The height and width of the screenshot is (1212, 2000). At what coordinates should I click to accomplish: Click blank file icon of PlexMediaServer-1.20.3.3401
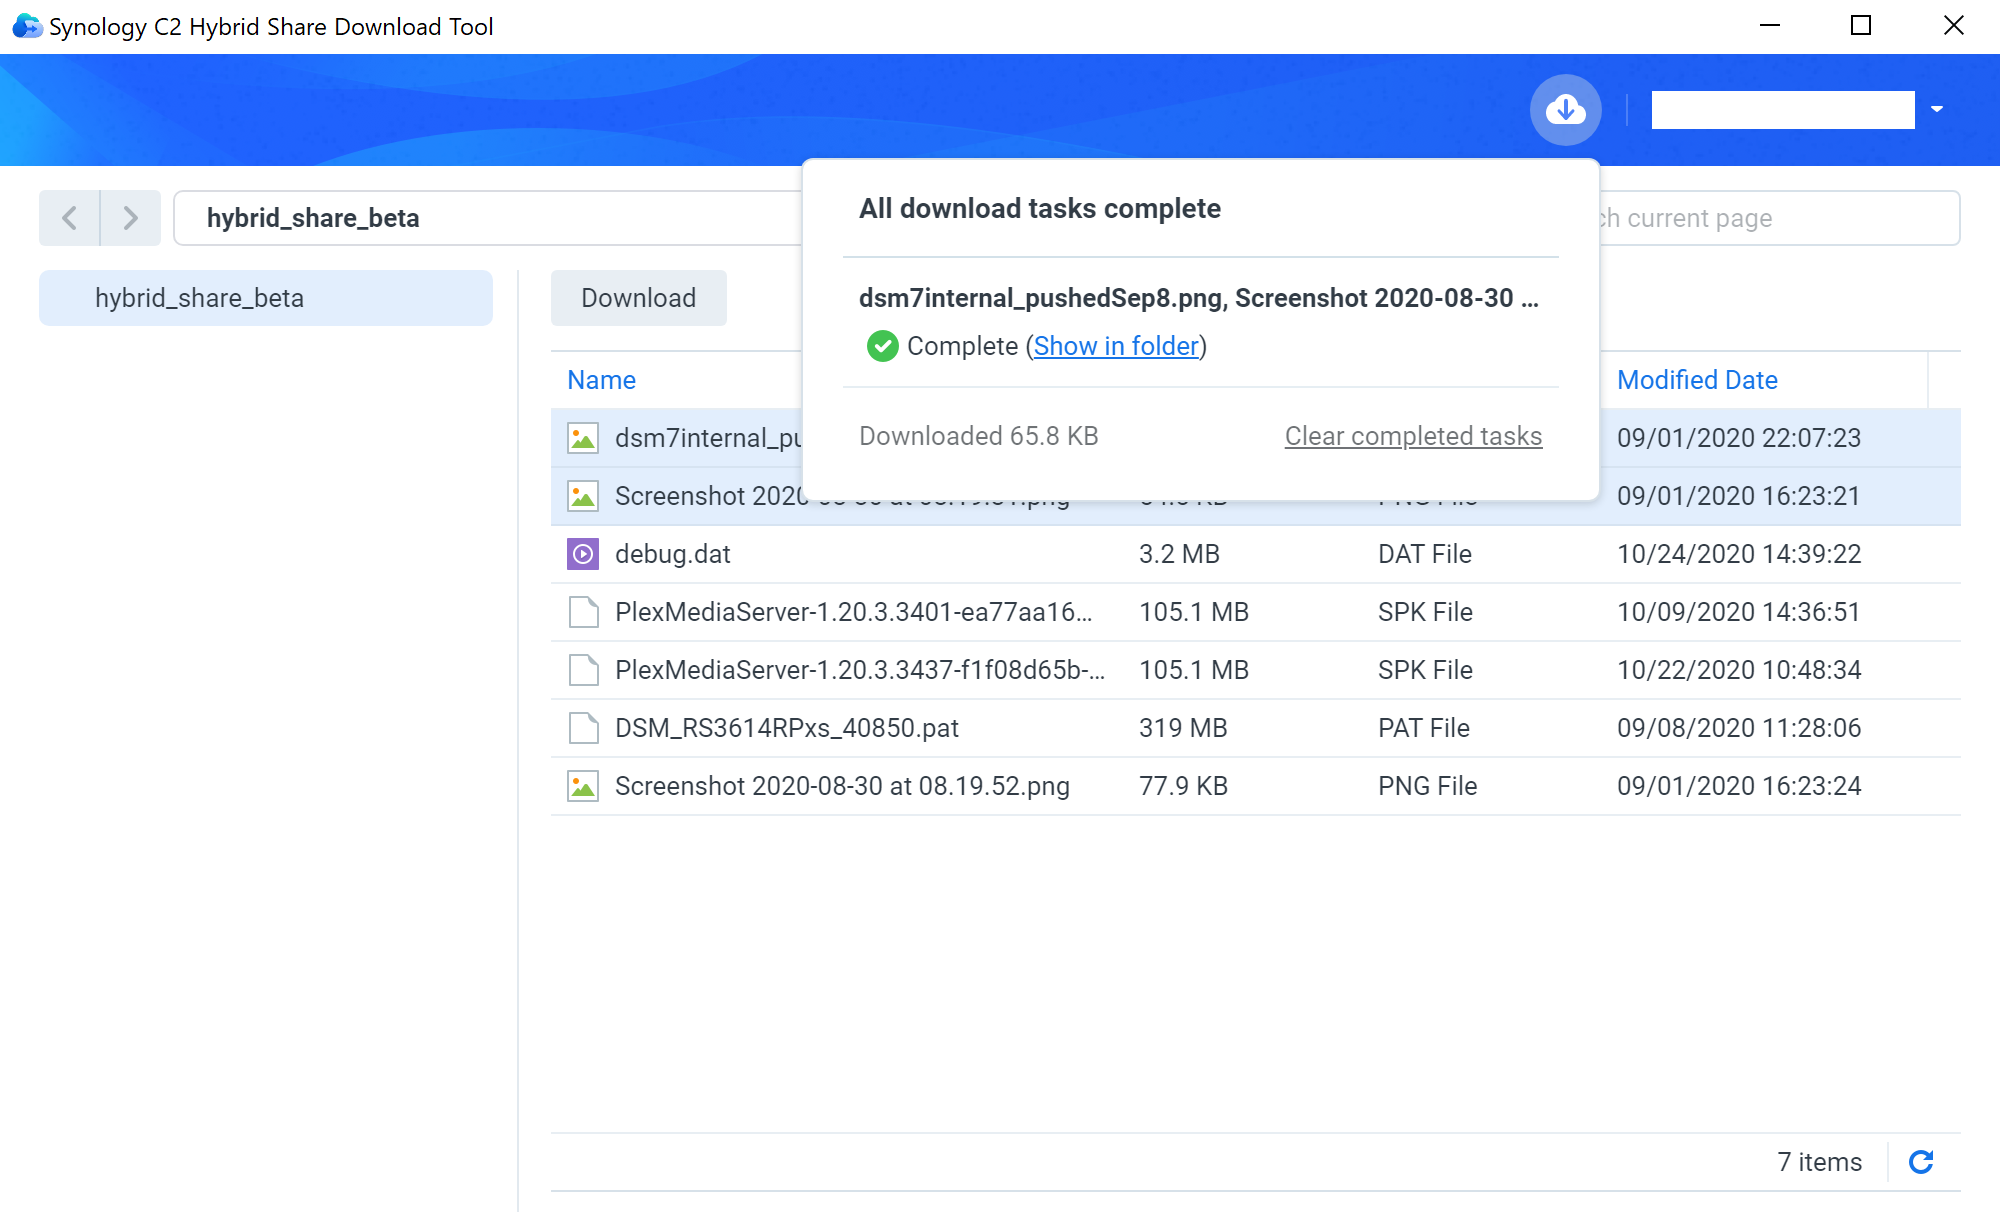[583, 612]
